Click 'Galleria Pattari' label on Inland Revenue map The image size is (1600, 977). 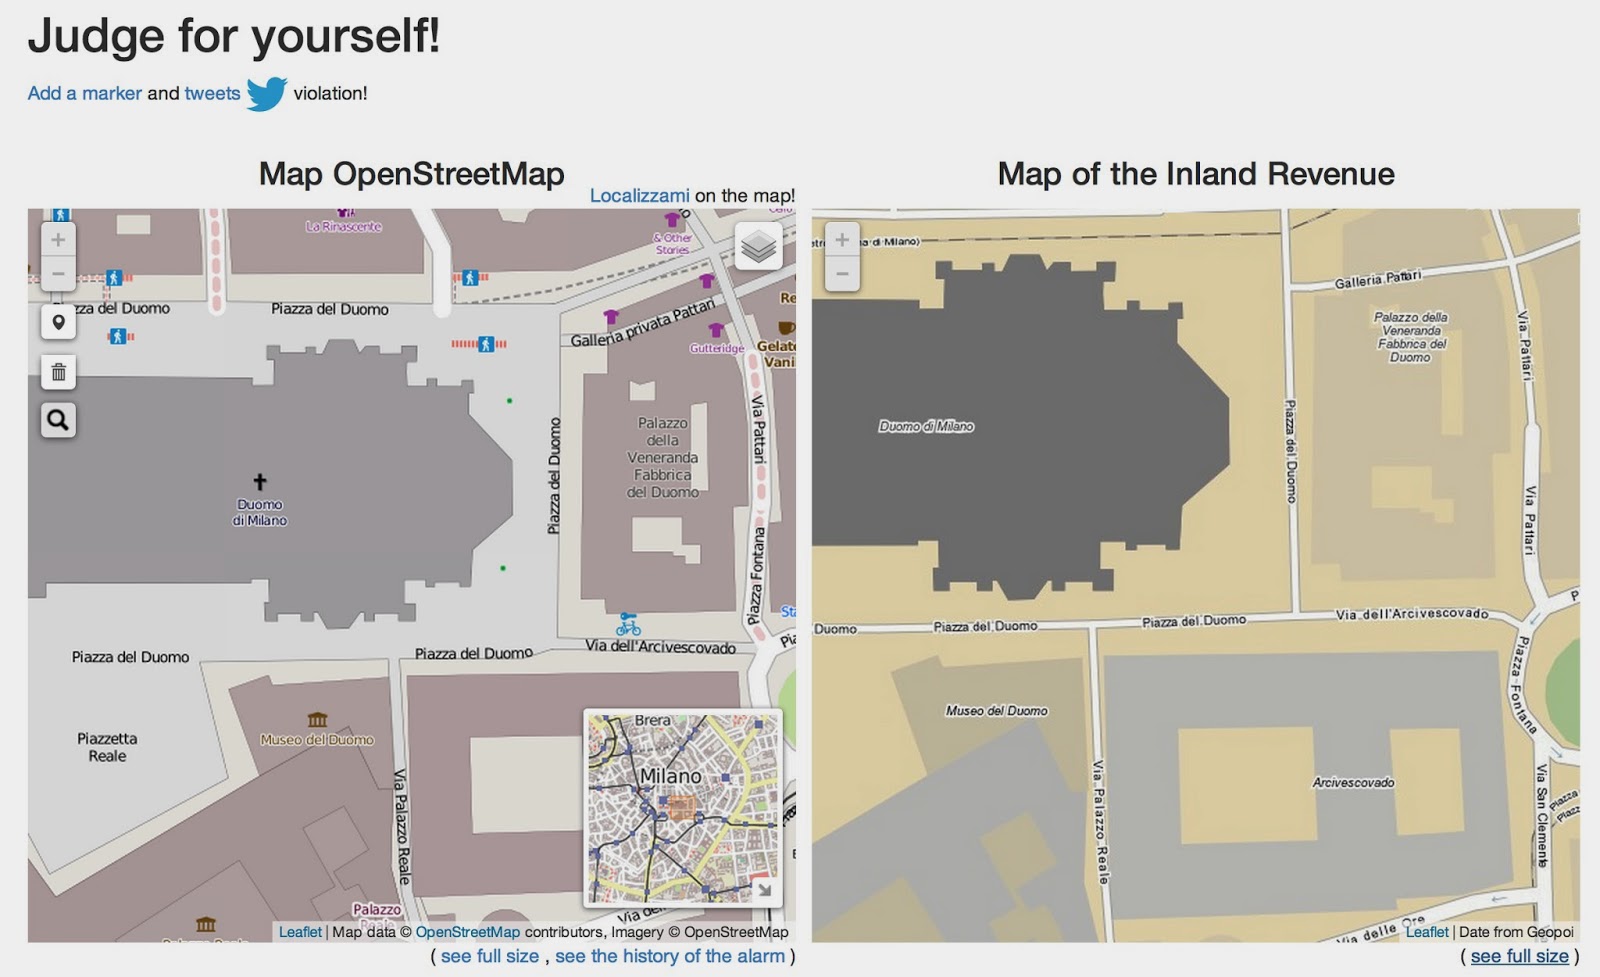point(1378,278)
